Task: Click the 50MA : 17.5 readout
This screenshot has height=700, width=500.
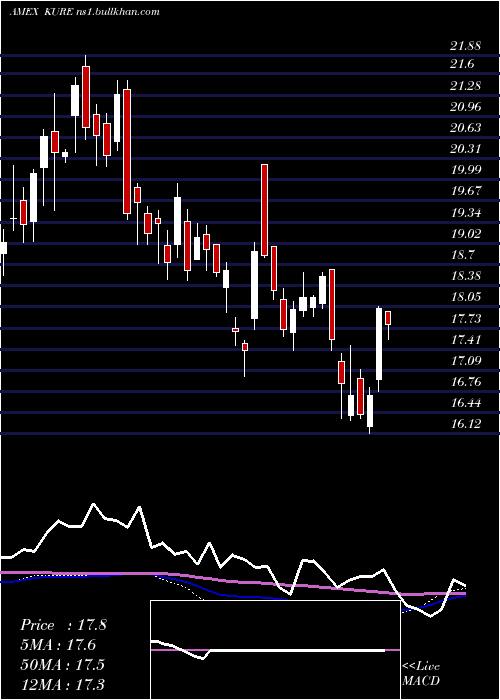Action: point(62,664)
